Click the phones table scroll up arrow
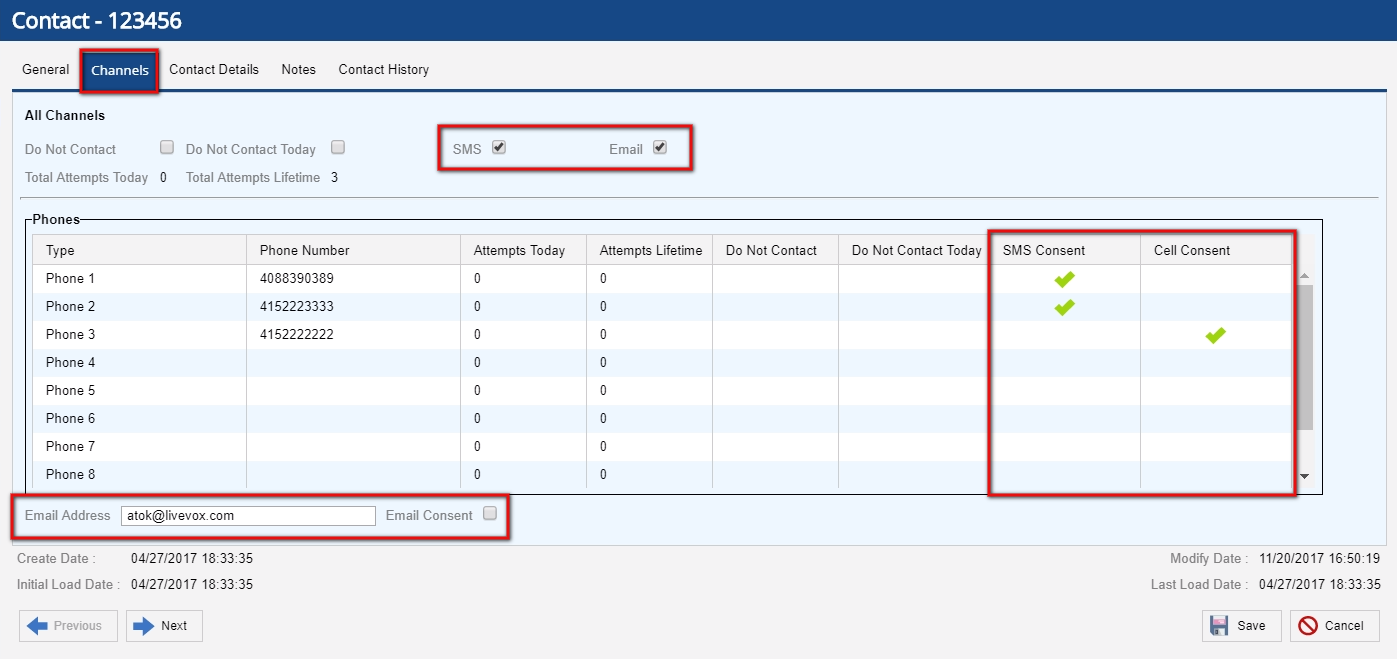1397x659 pixels. [1304, 276]
